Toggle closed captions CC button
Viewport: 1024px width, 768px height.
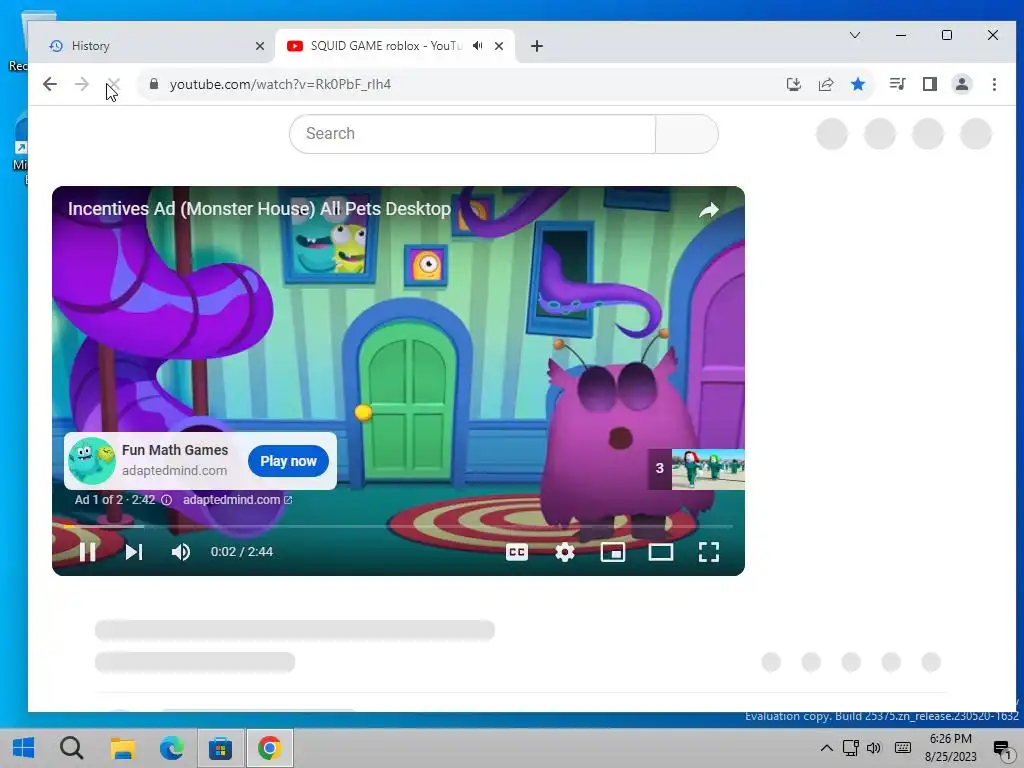(x=517, y=552)
